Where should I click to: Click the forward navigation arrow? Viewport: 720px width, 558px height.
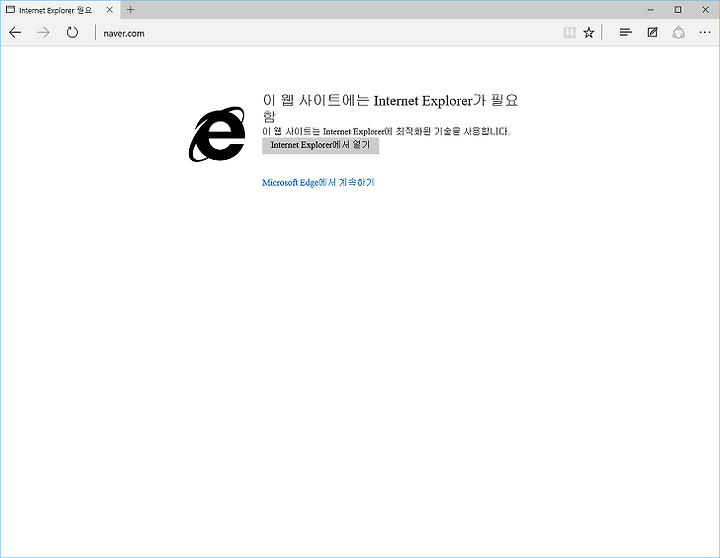pos(44,33)
